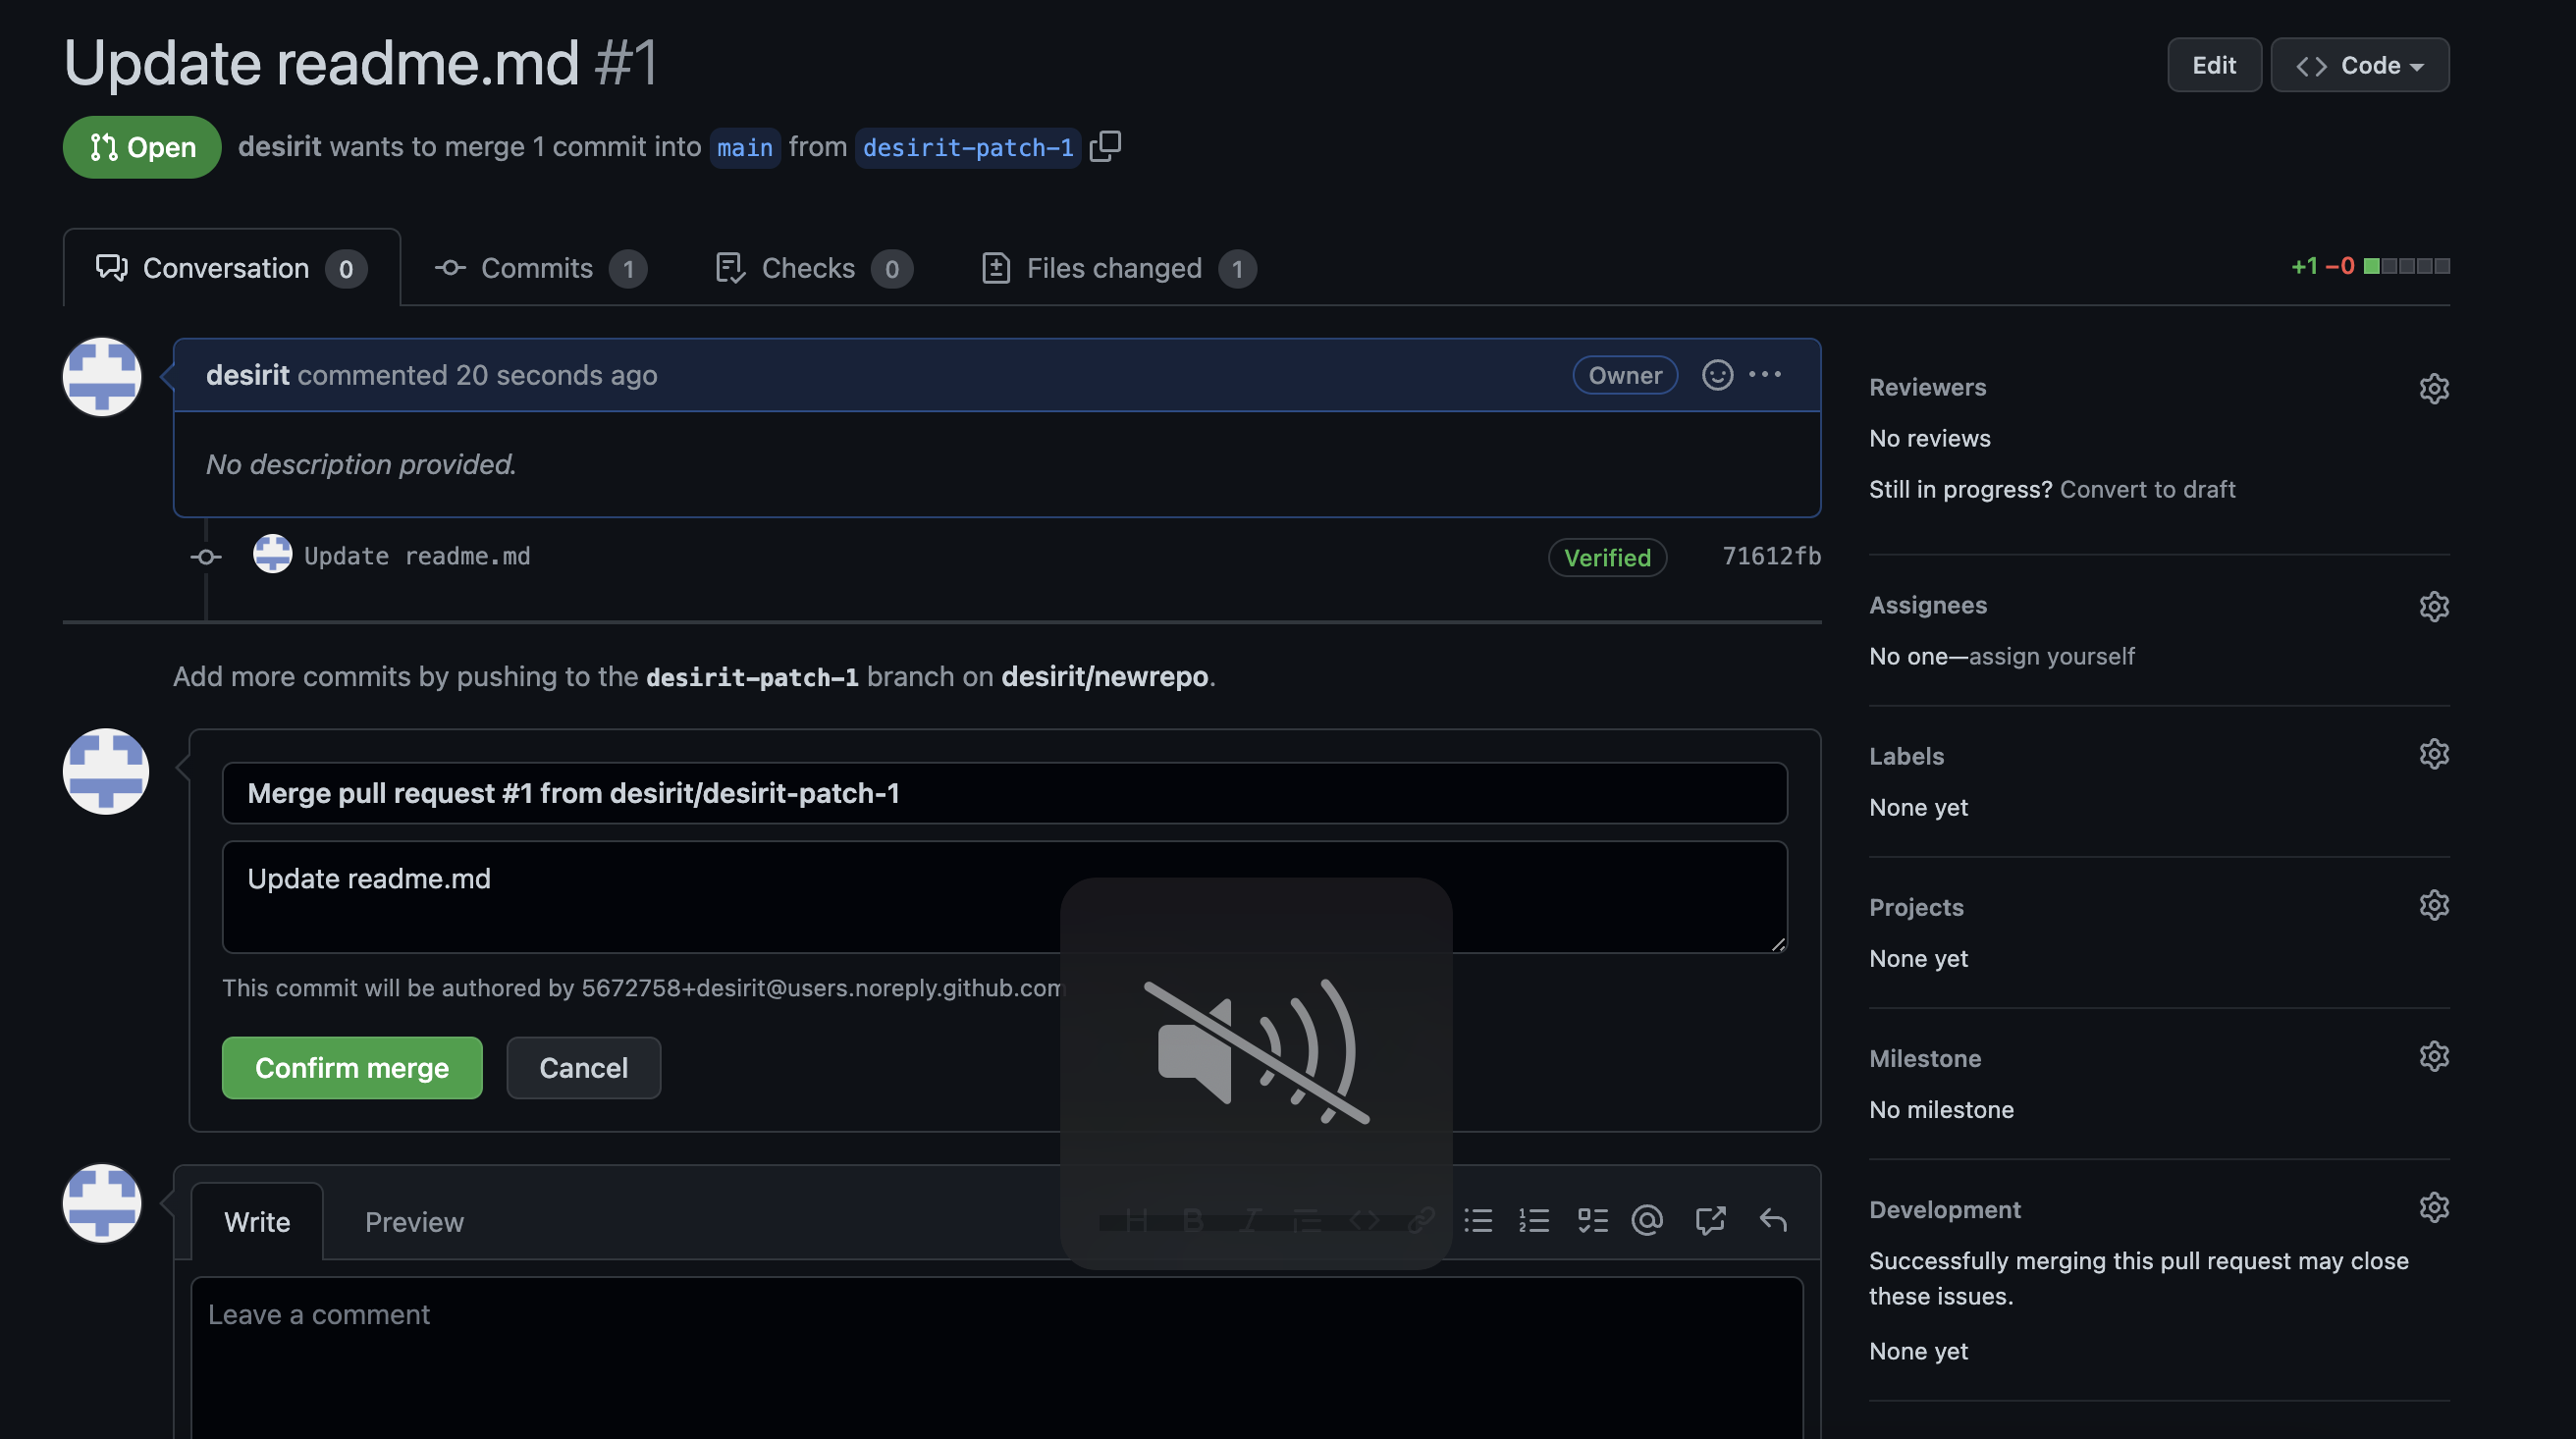Click the Open status badge

click(x=142, y=147)
